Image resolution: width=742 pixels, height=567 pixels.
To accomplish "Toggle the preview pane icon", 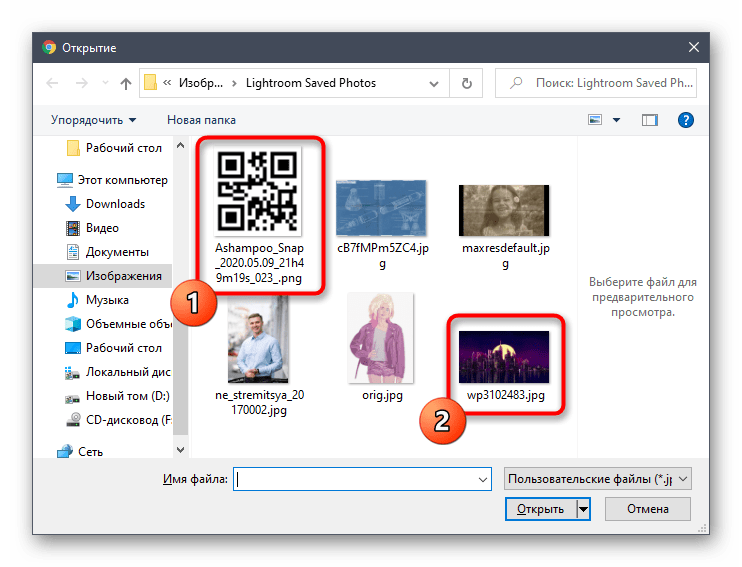I will pos(650,120).
